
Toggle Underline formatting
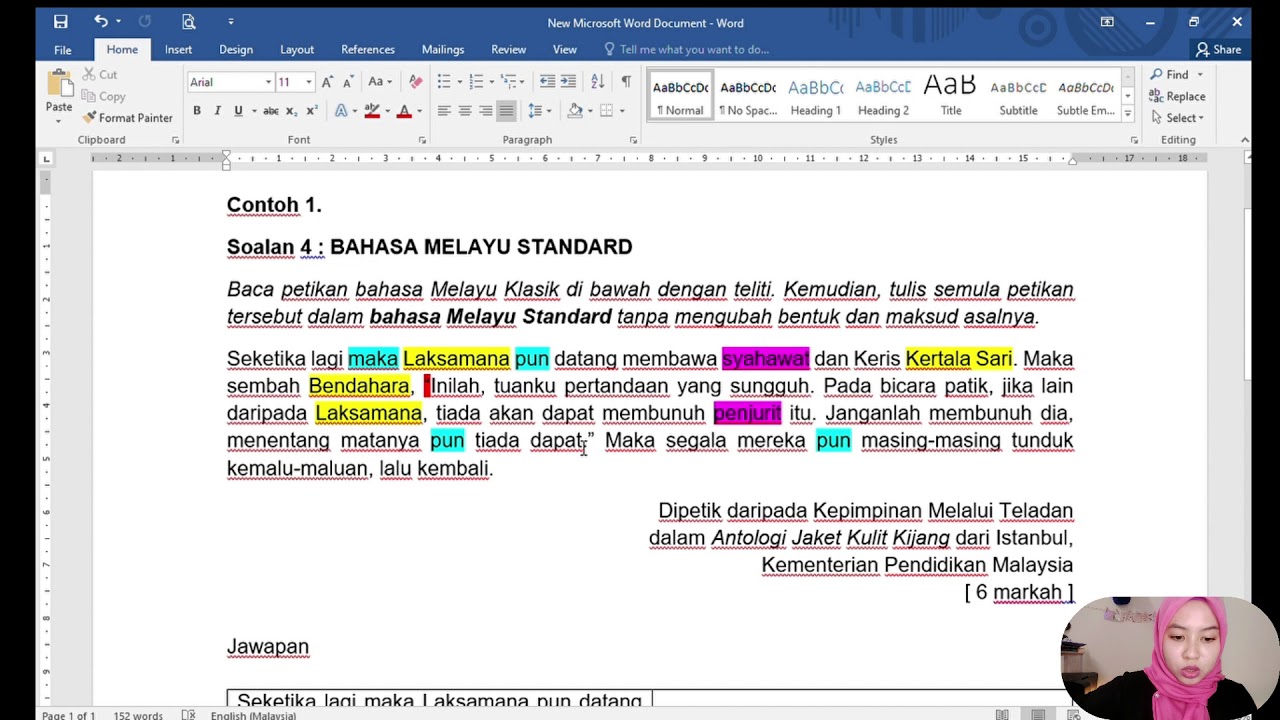[x=238, y=111]
